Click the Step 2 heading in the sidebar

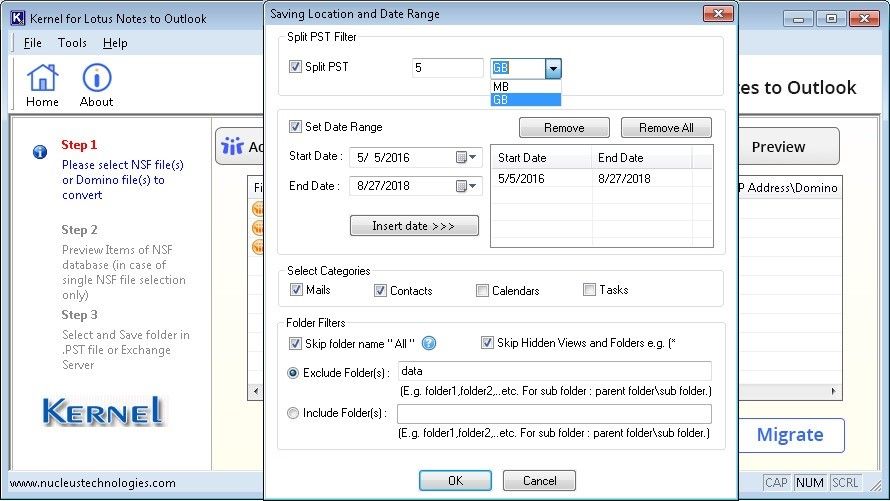(x=79, y=230)
